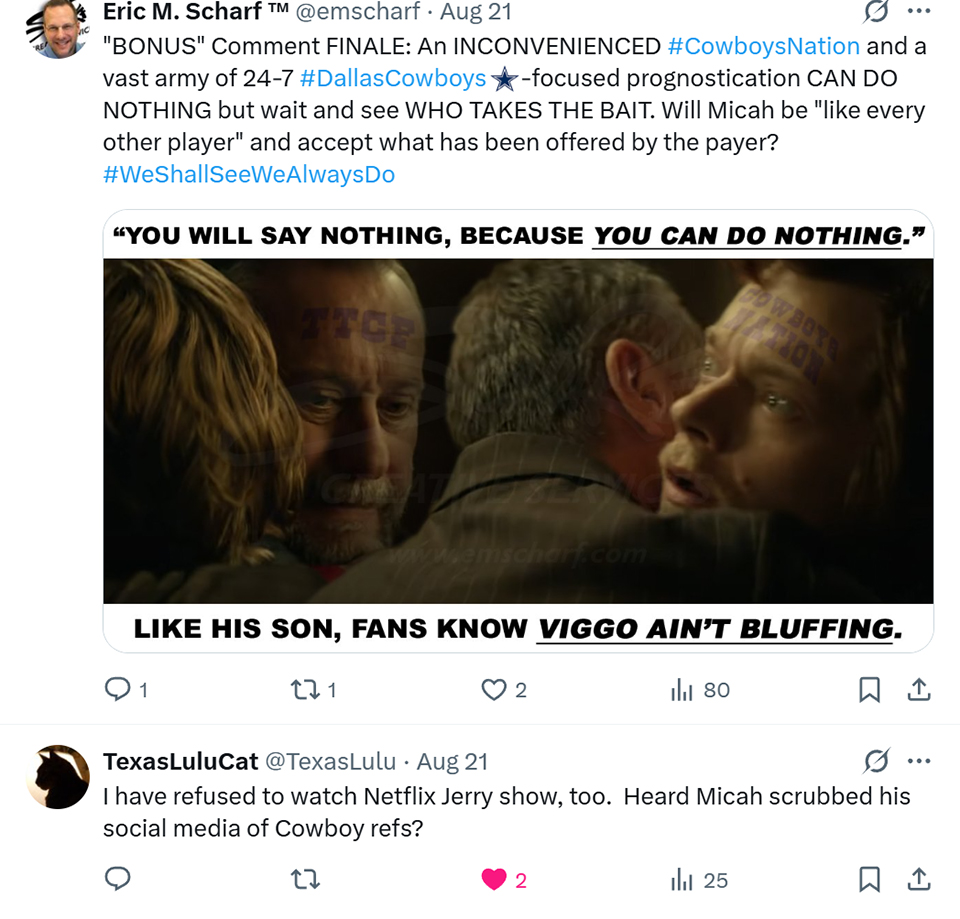960x919 pixels.
Task: Reply to Eric M. Scharf's post
Action: pyautogui.click(x=118, y=689)
